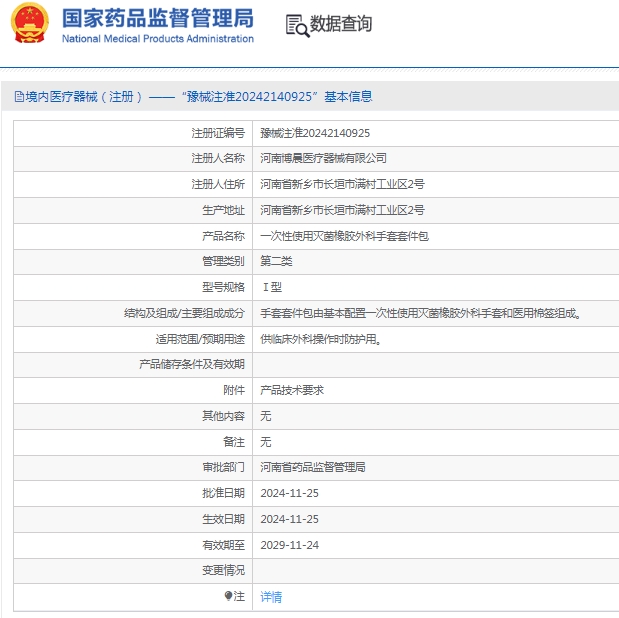619x618 pixels.
Task: Select the 手套套件包由基本配置 composition text
Action: 420,314
